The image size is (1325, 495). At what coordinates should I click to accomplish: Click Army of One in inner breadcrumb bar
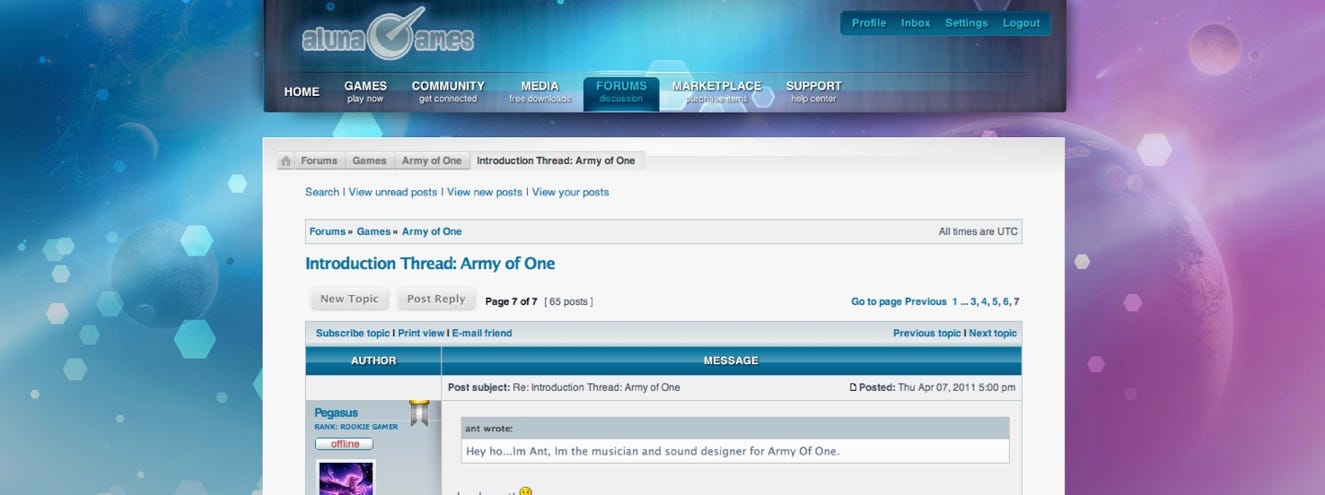pyautogui.click(x=432, y=232)
